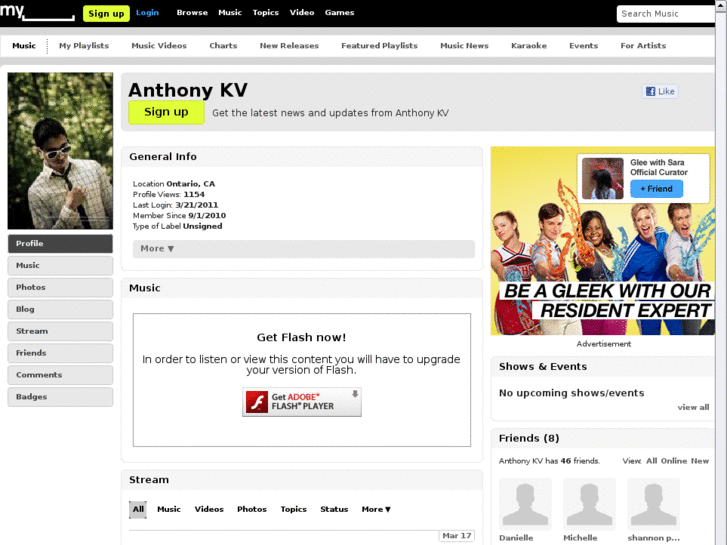Viewport: 727px width, 545px height.
Task: Open the Browse menu
Action: coord(192,13)
